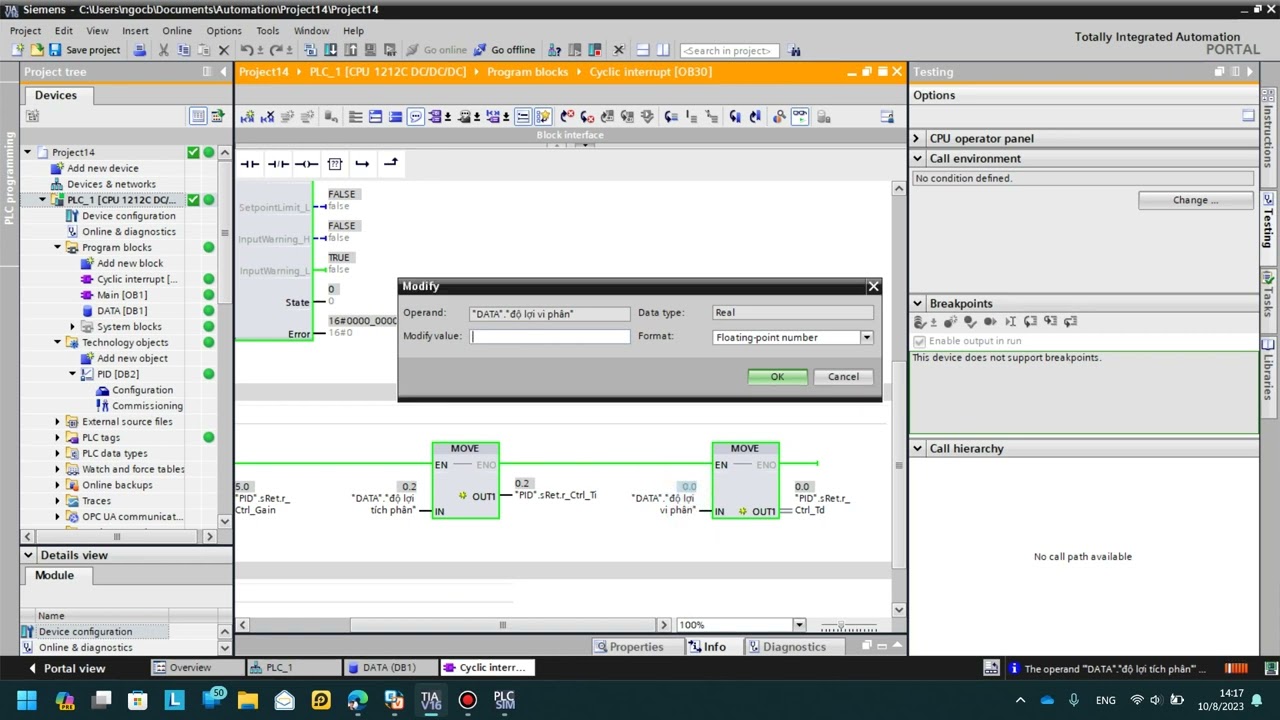Click the split editor horizontally icon
The image size is (1280, 720).
643,50
